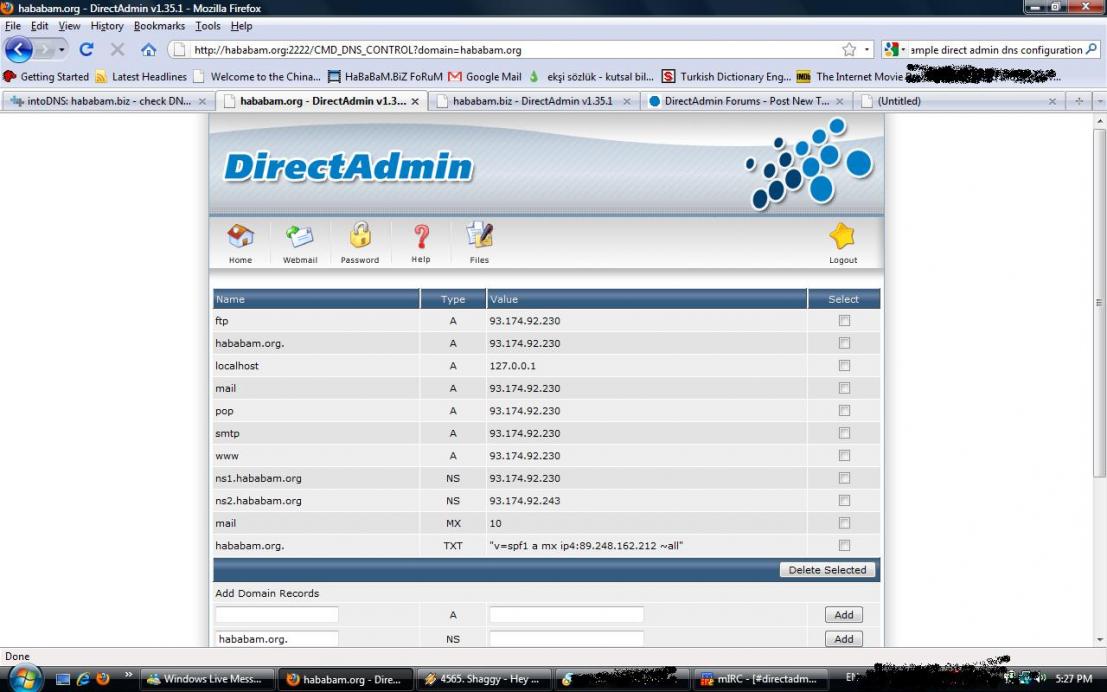
Task: Open the Google Mail bookmark
Action: [x=485, y=76]
